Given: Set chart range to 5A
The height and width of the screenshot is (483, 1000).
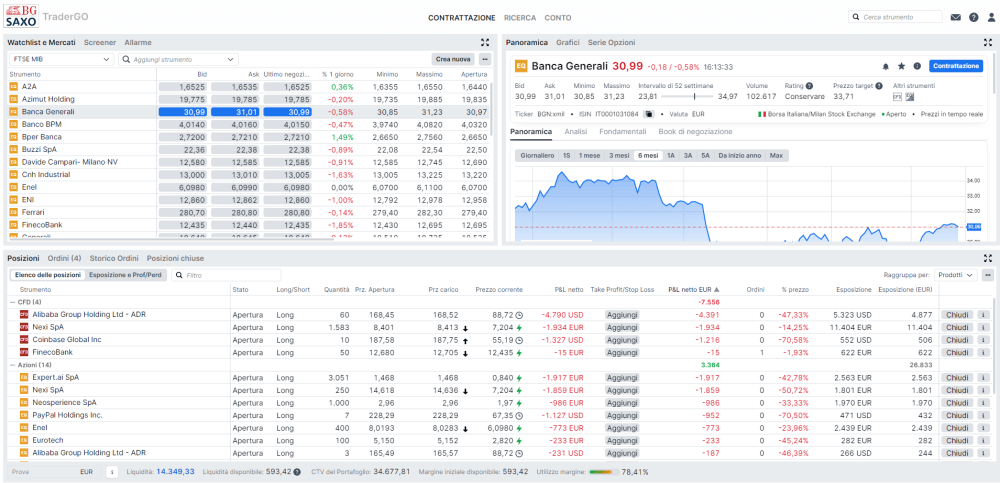Looking at the screenshot, I should 705,155.
